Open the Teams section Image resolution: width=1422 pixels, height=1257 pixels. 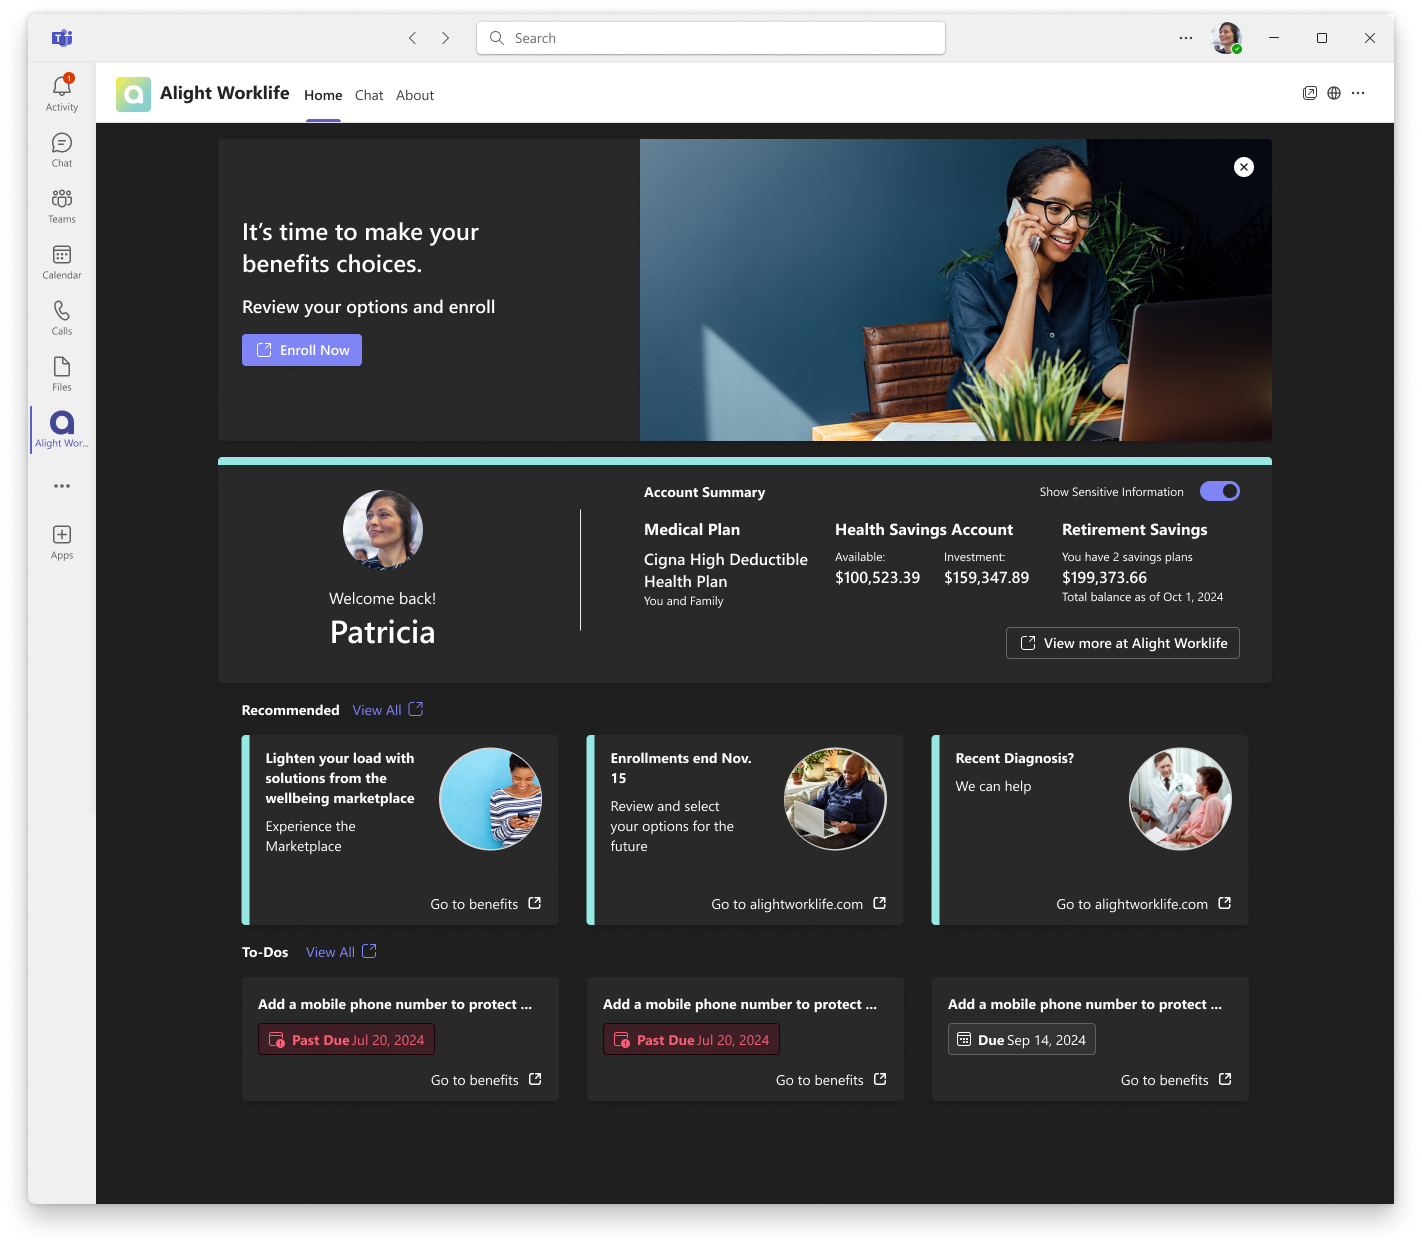click(x=62, y=206)
